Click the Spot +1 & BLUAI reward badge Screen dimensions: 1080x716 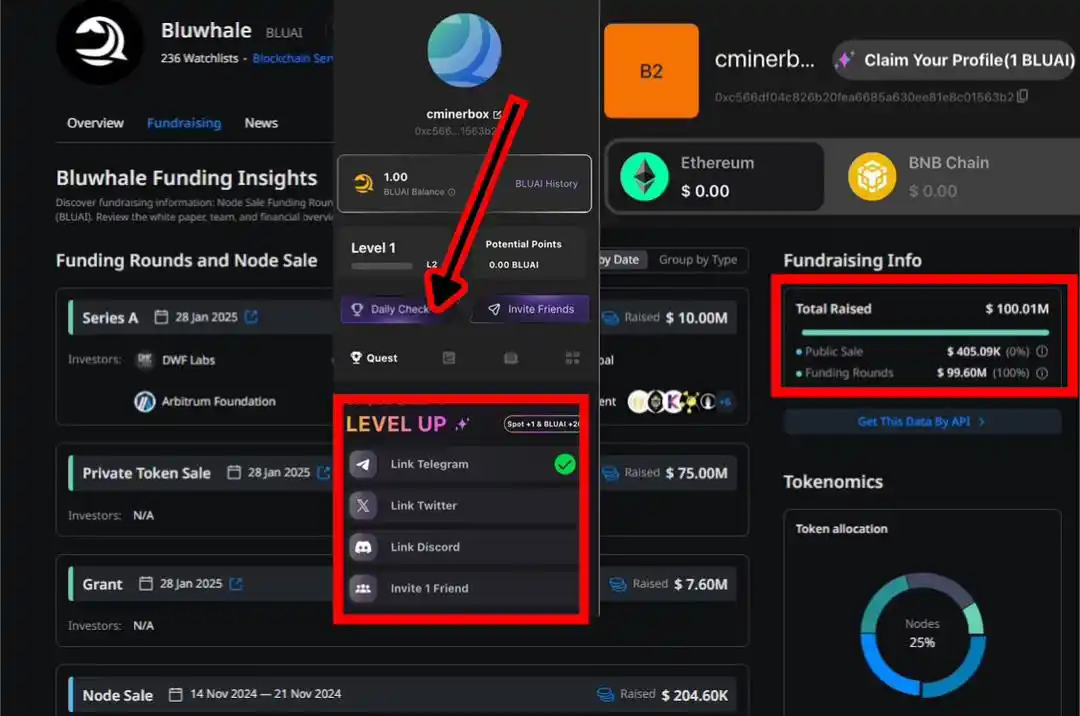pyautogui.click(x=542, y=424)
